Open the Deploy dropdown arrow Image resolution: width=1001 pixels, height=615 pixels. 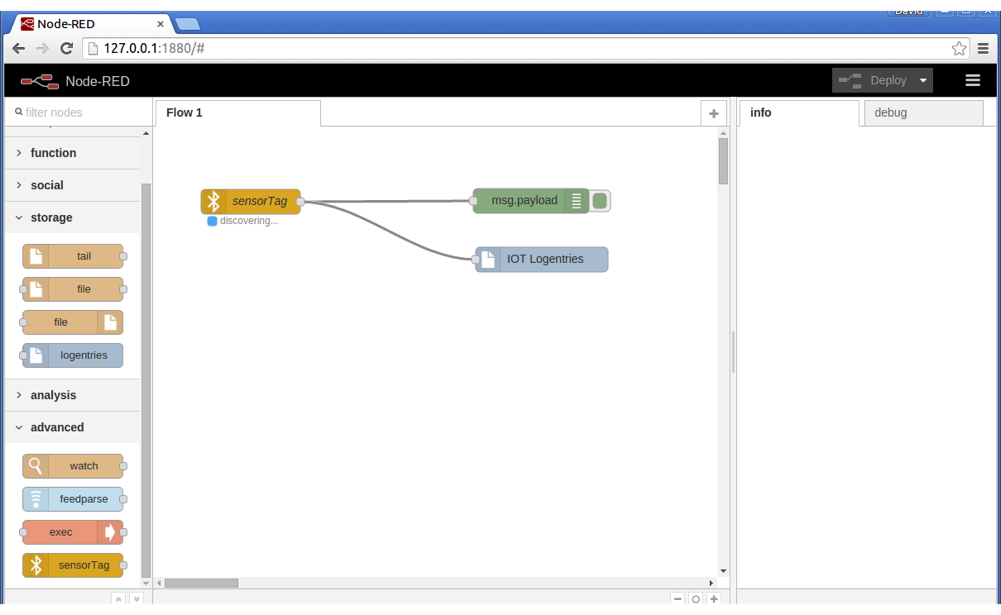pyautogui.click(x=923, y=81)
